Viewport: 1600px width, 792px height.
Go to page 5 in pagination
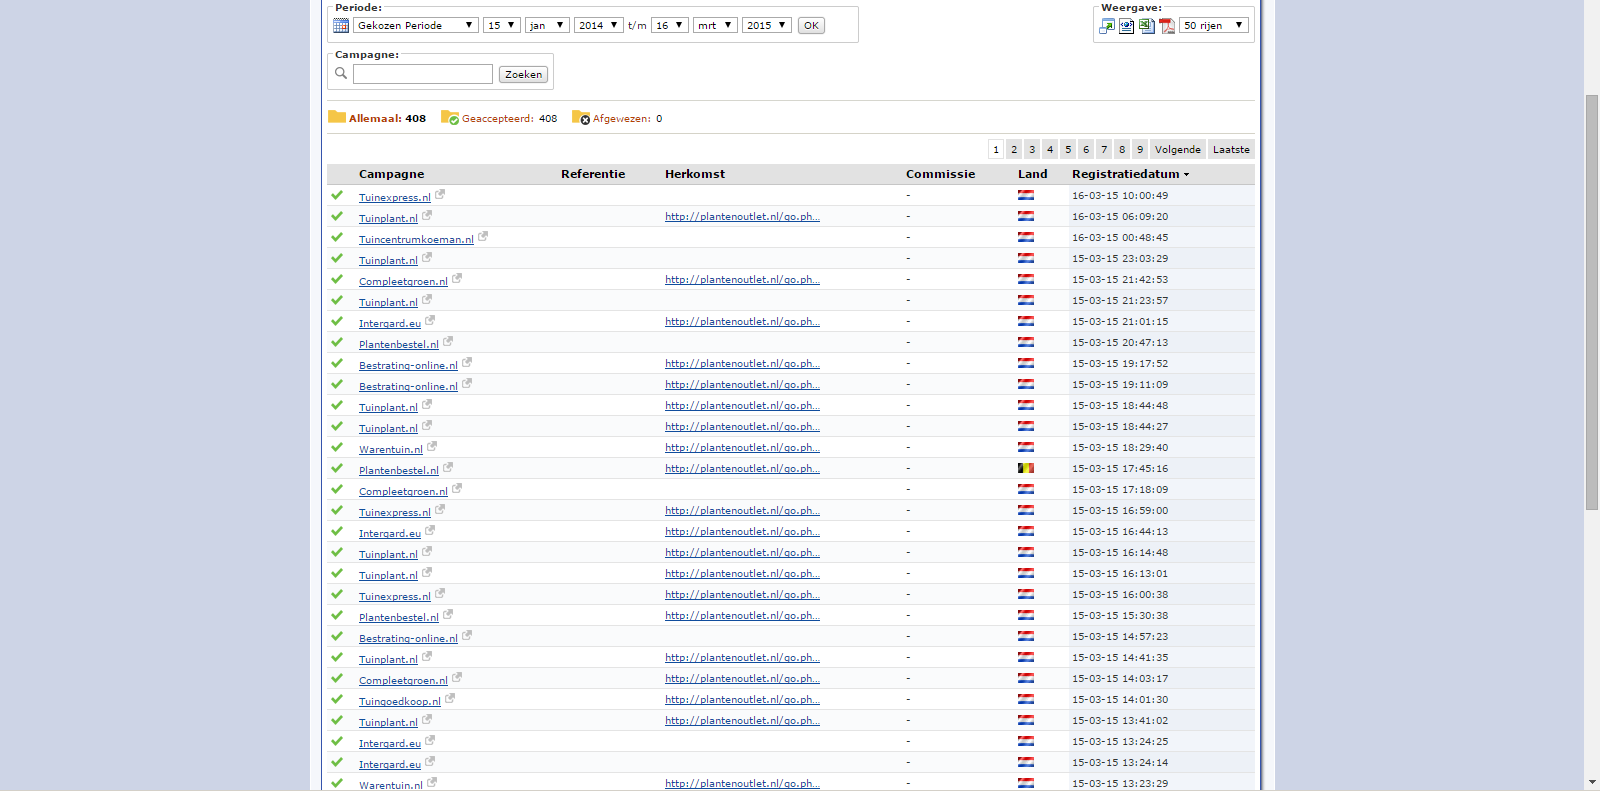1068,149
